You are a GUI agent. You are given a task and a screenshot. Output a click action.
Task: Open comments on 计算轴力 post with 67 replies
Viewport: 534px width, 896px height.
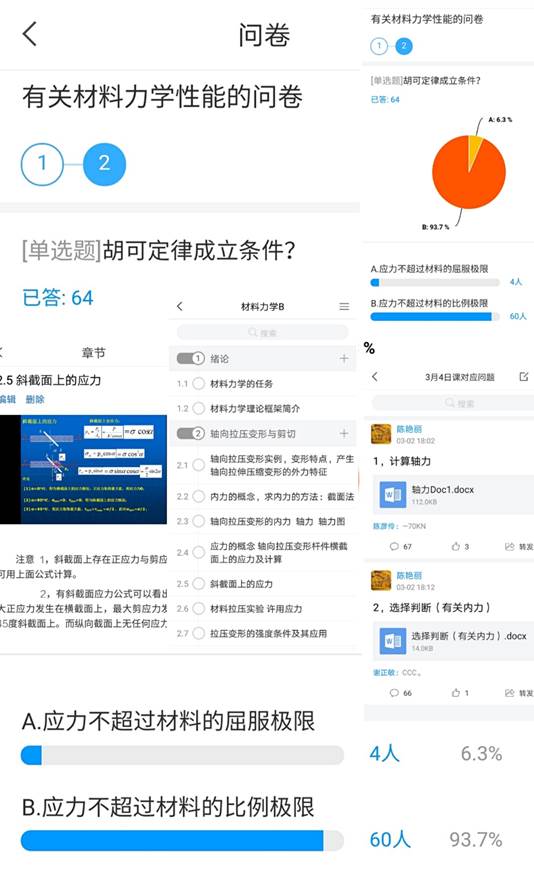[401, 546]
